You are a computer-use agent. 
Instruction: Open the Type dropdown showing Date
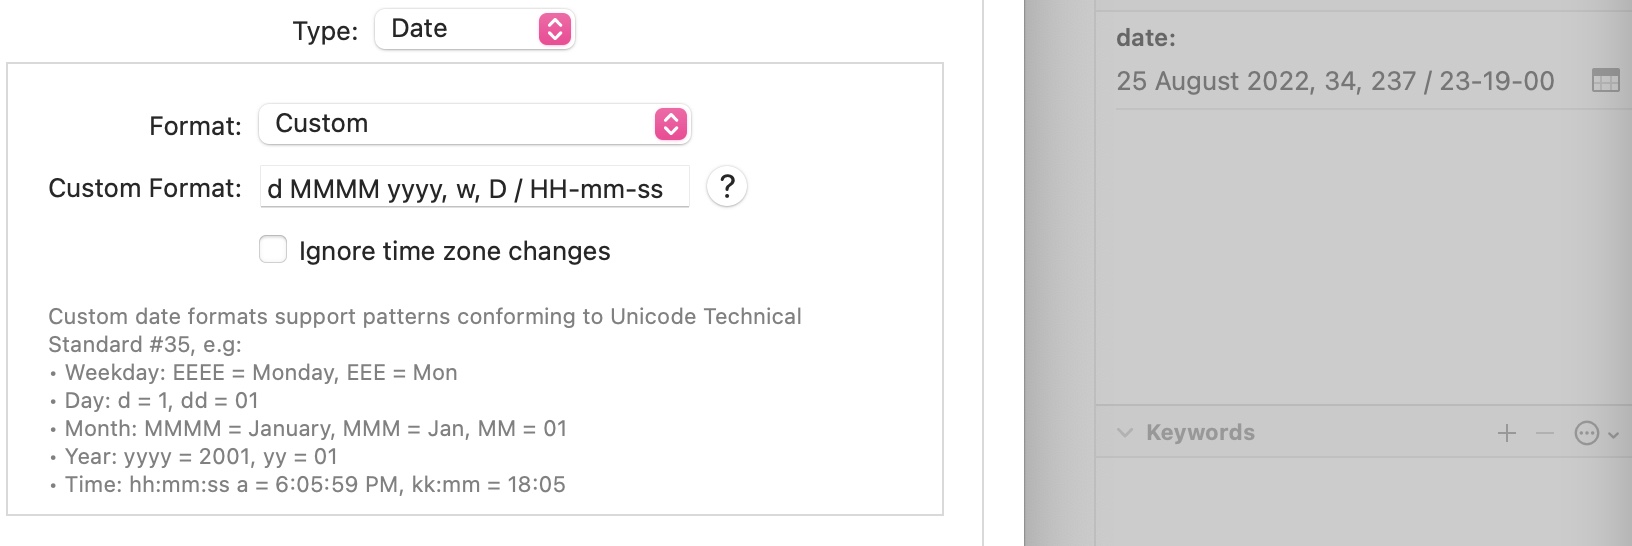(x=460, y=29)
